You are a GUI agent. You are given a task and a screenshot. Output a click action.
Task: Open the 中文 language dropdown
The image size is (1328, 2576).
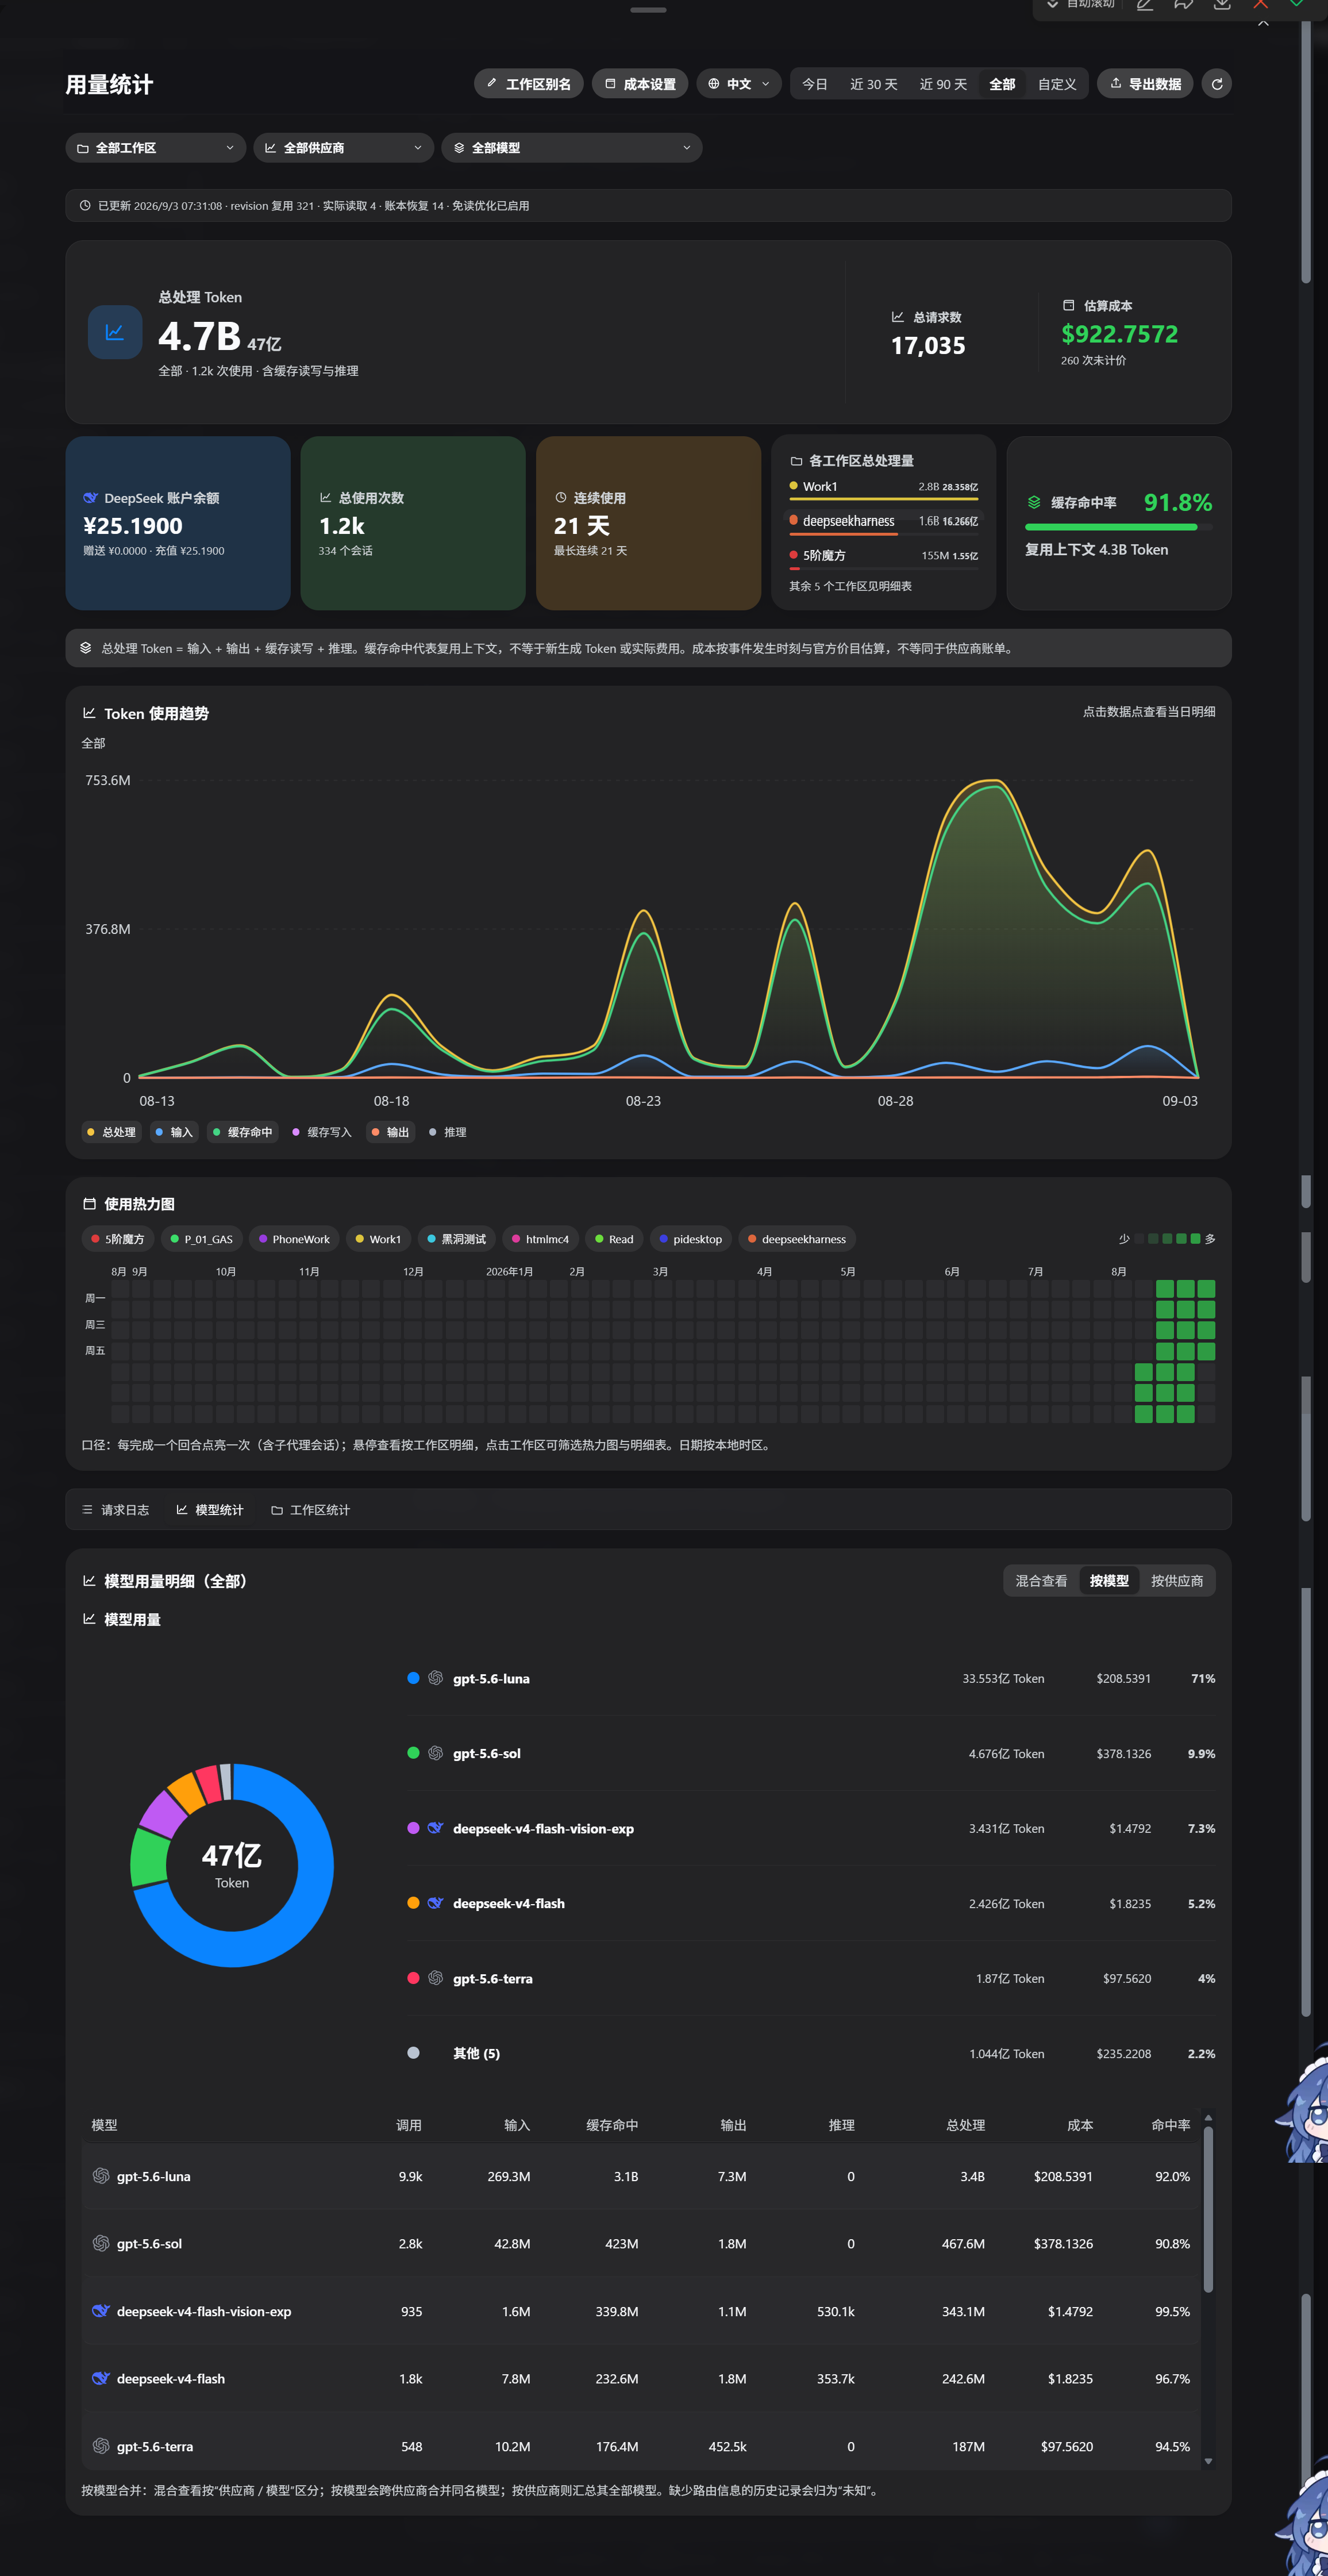739,84
